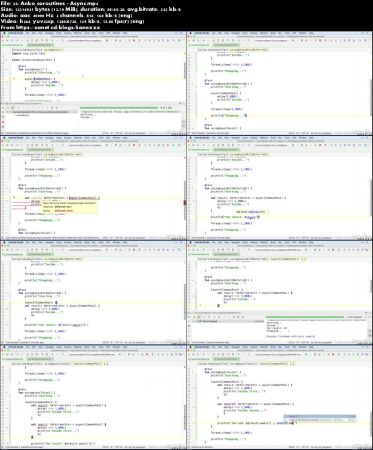Open the frame with the small Deferred type hint popup
Image resolution: width=373 pixels, height=450 pixels.
280,188
